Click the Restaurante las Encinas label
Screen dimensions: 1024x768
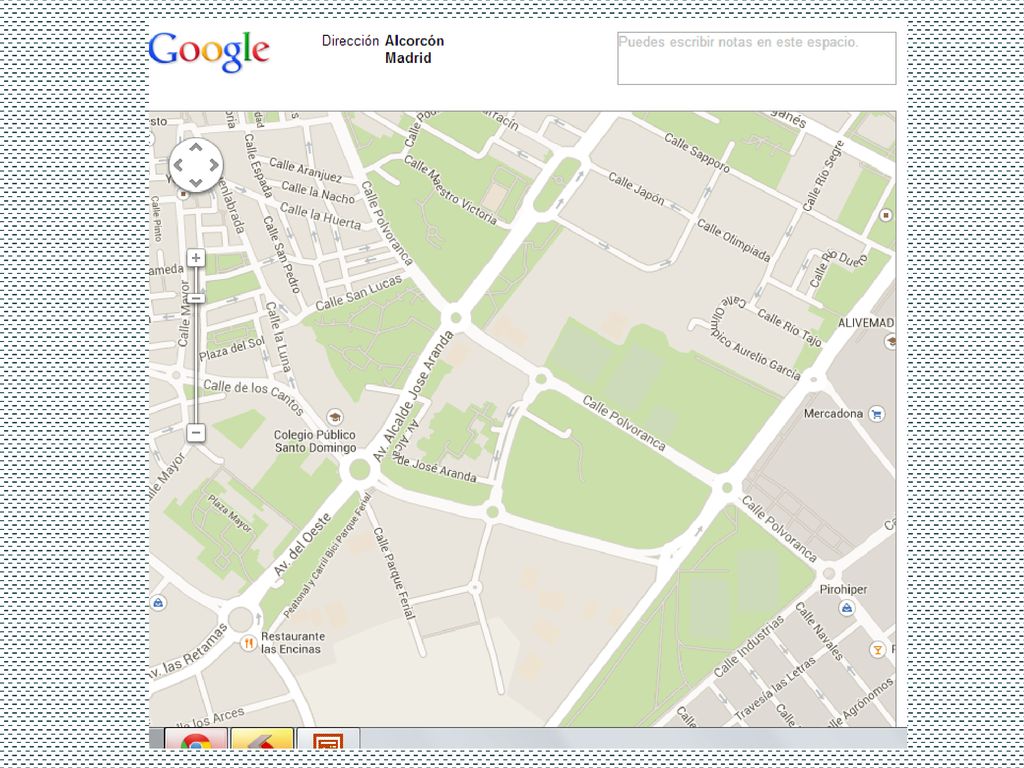click(x=293, y=643)
